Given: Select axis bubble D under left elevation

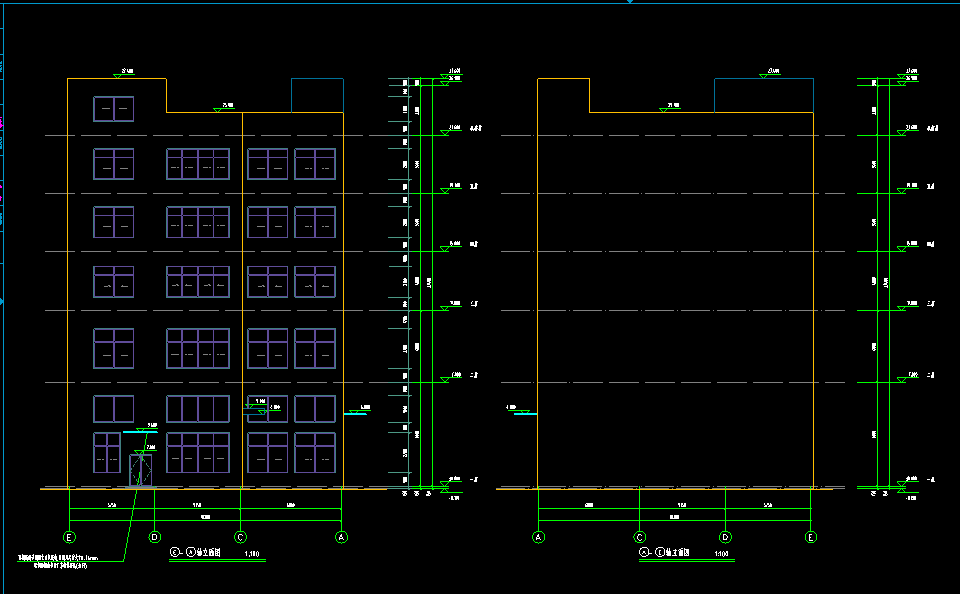Looking at the screenshot, I should point(155,537).
